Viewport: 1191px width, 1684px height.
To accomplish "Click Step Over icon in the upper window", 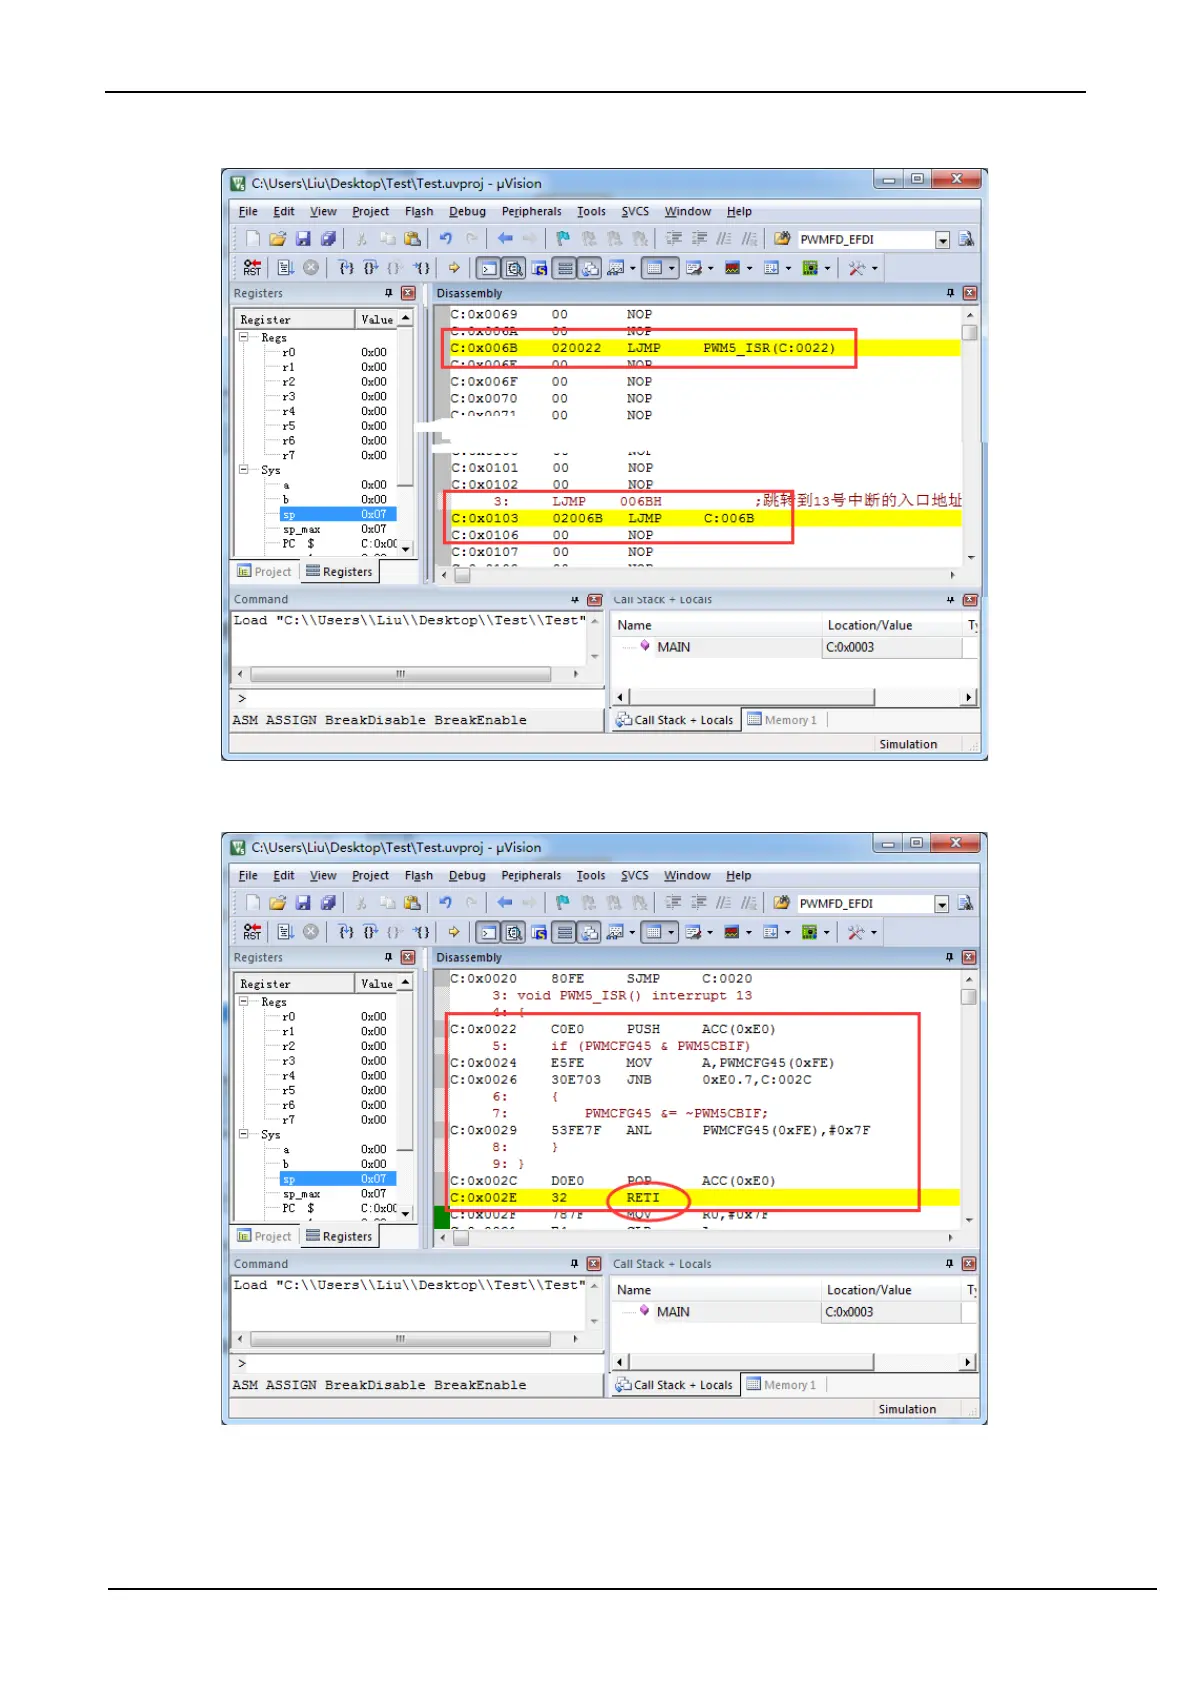I will (371, 268).
